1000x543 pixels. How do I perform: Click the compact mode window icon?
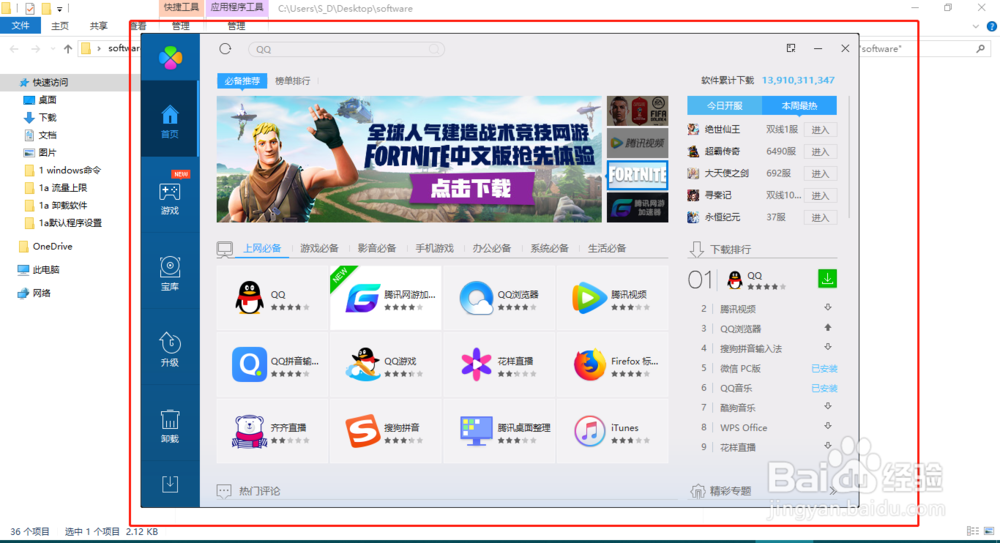coord(791,48)
